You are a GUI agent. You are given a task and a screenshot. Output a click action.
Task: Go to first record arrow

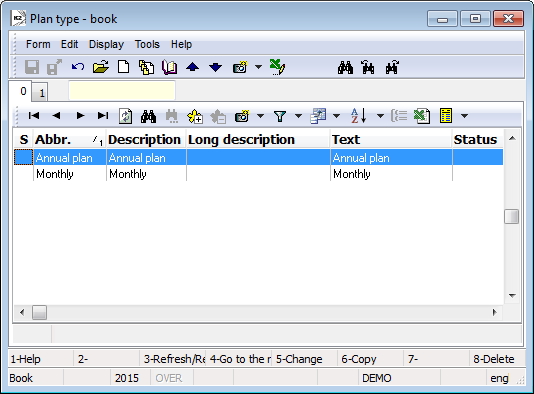[x=34, y=116]
